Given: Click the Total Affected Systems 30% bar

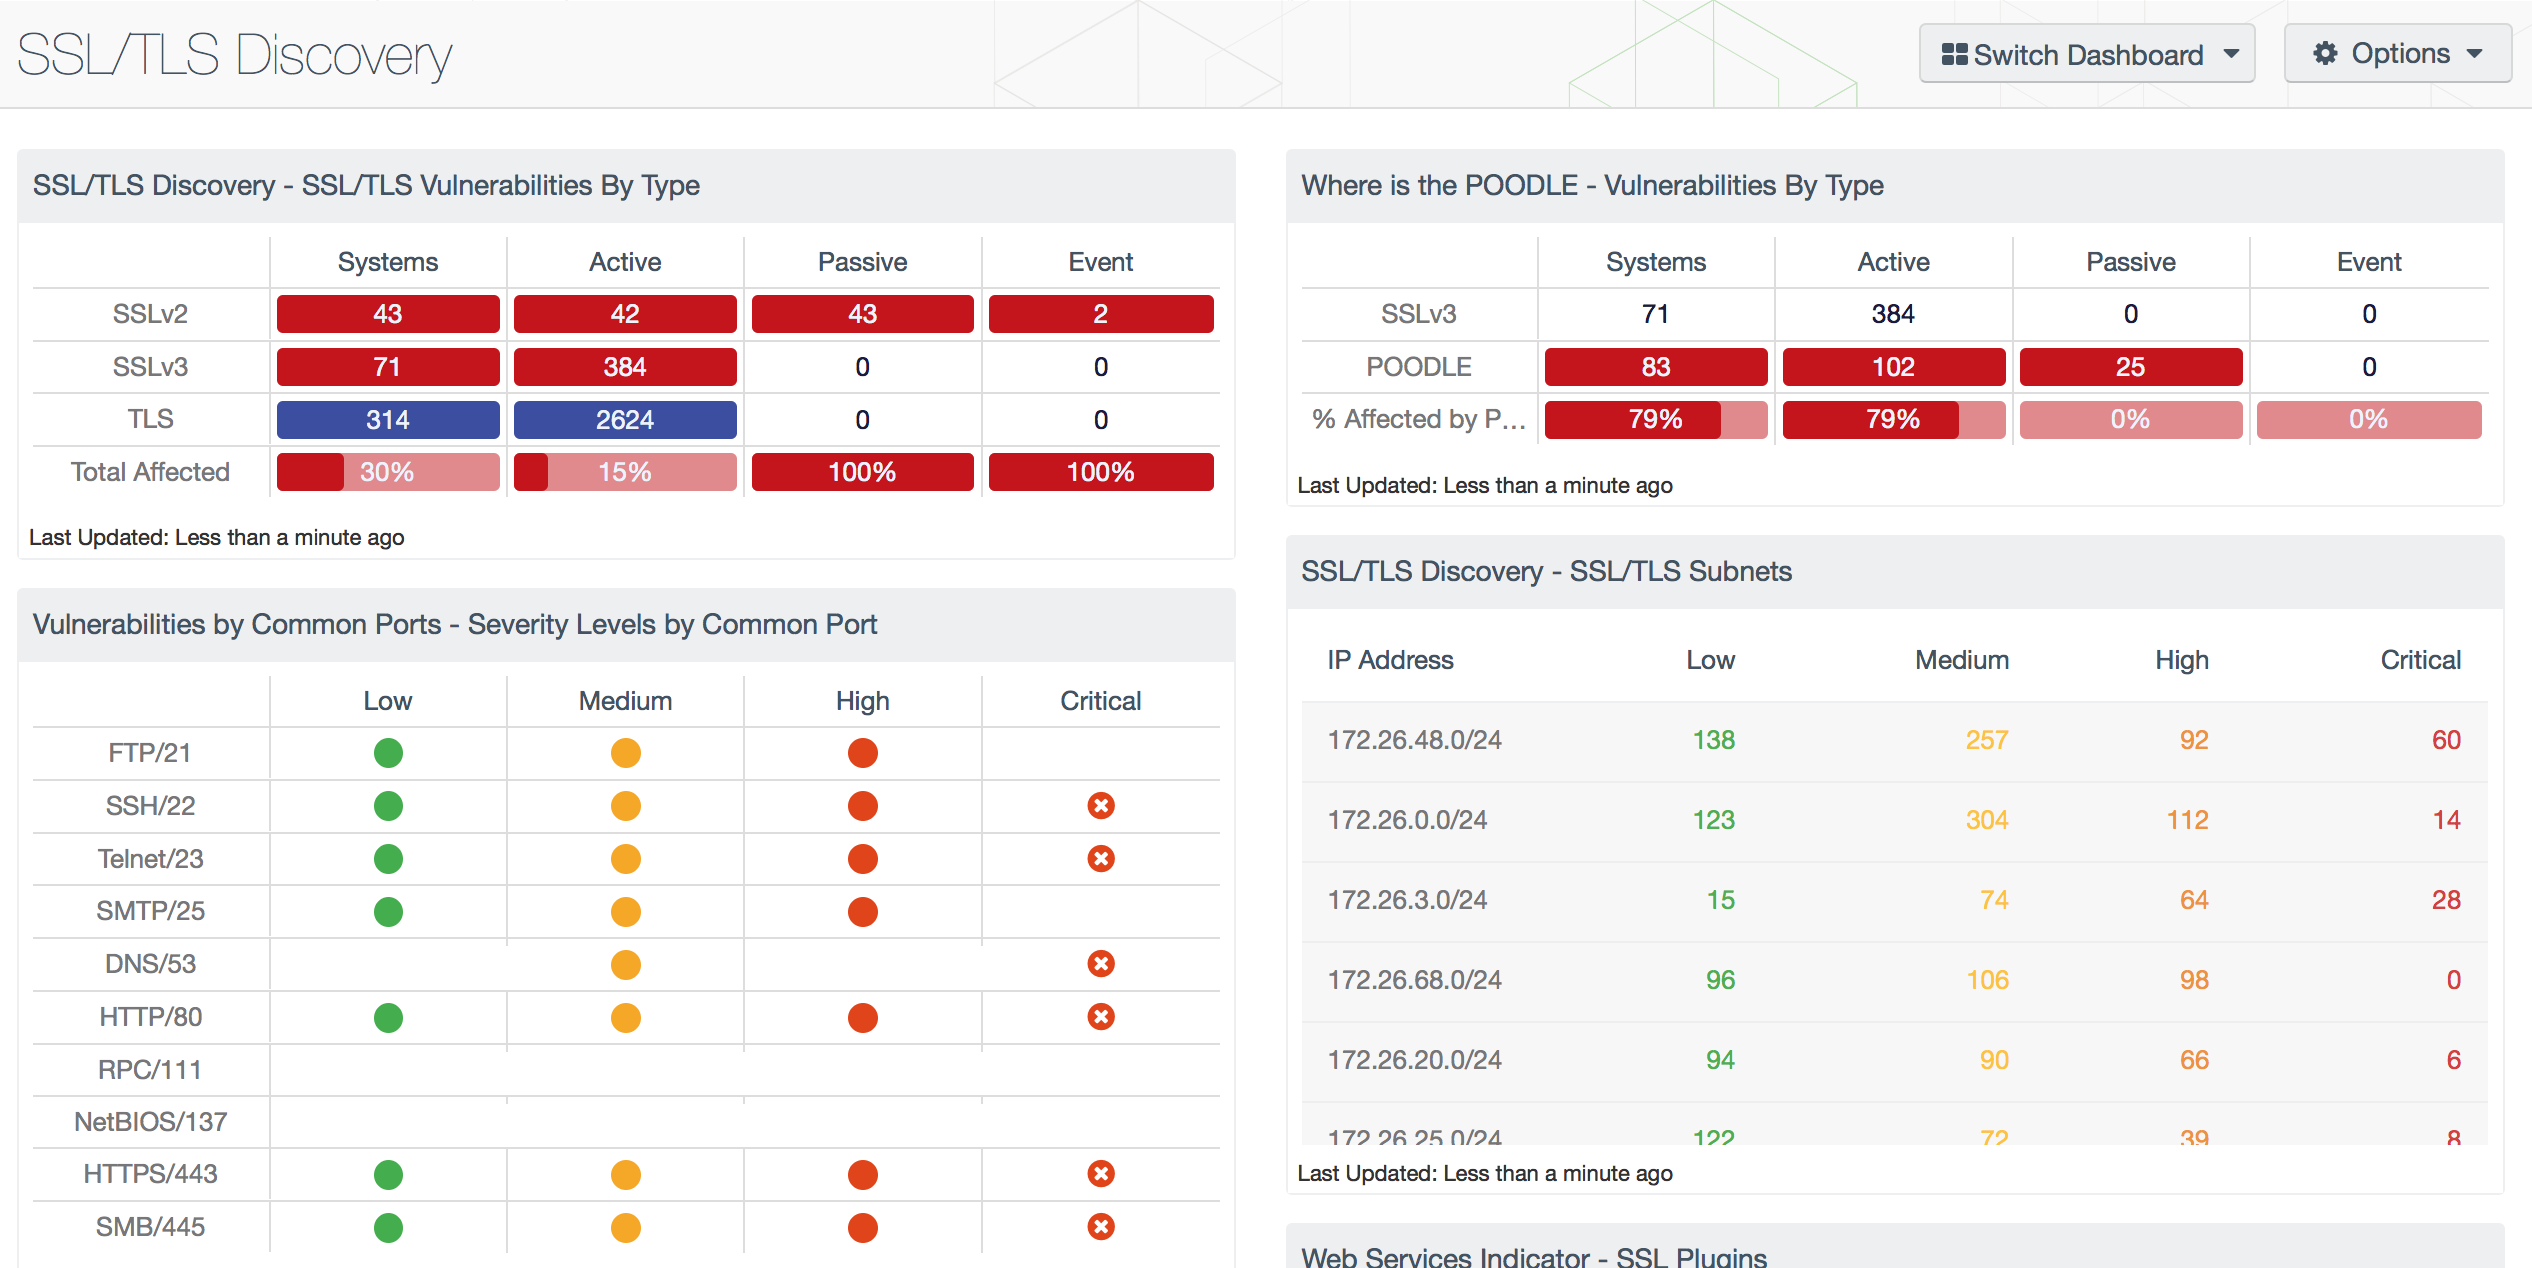Looking at the screenshot, I should [x=388, y=472].
